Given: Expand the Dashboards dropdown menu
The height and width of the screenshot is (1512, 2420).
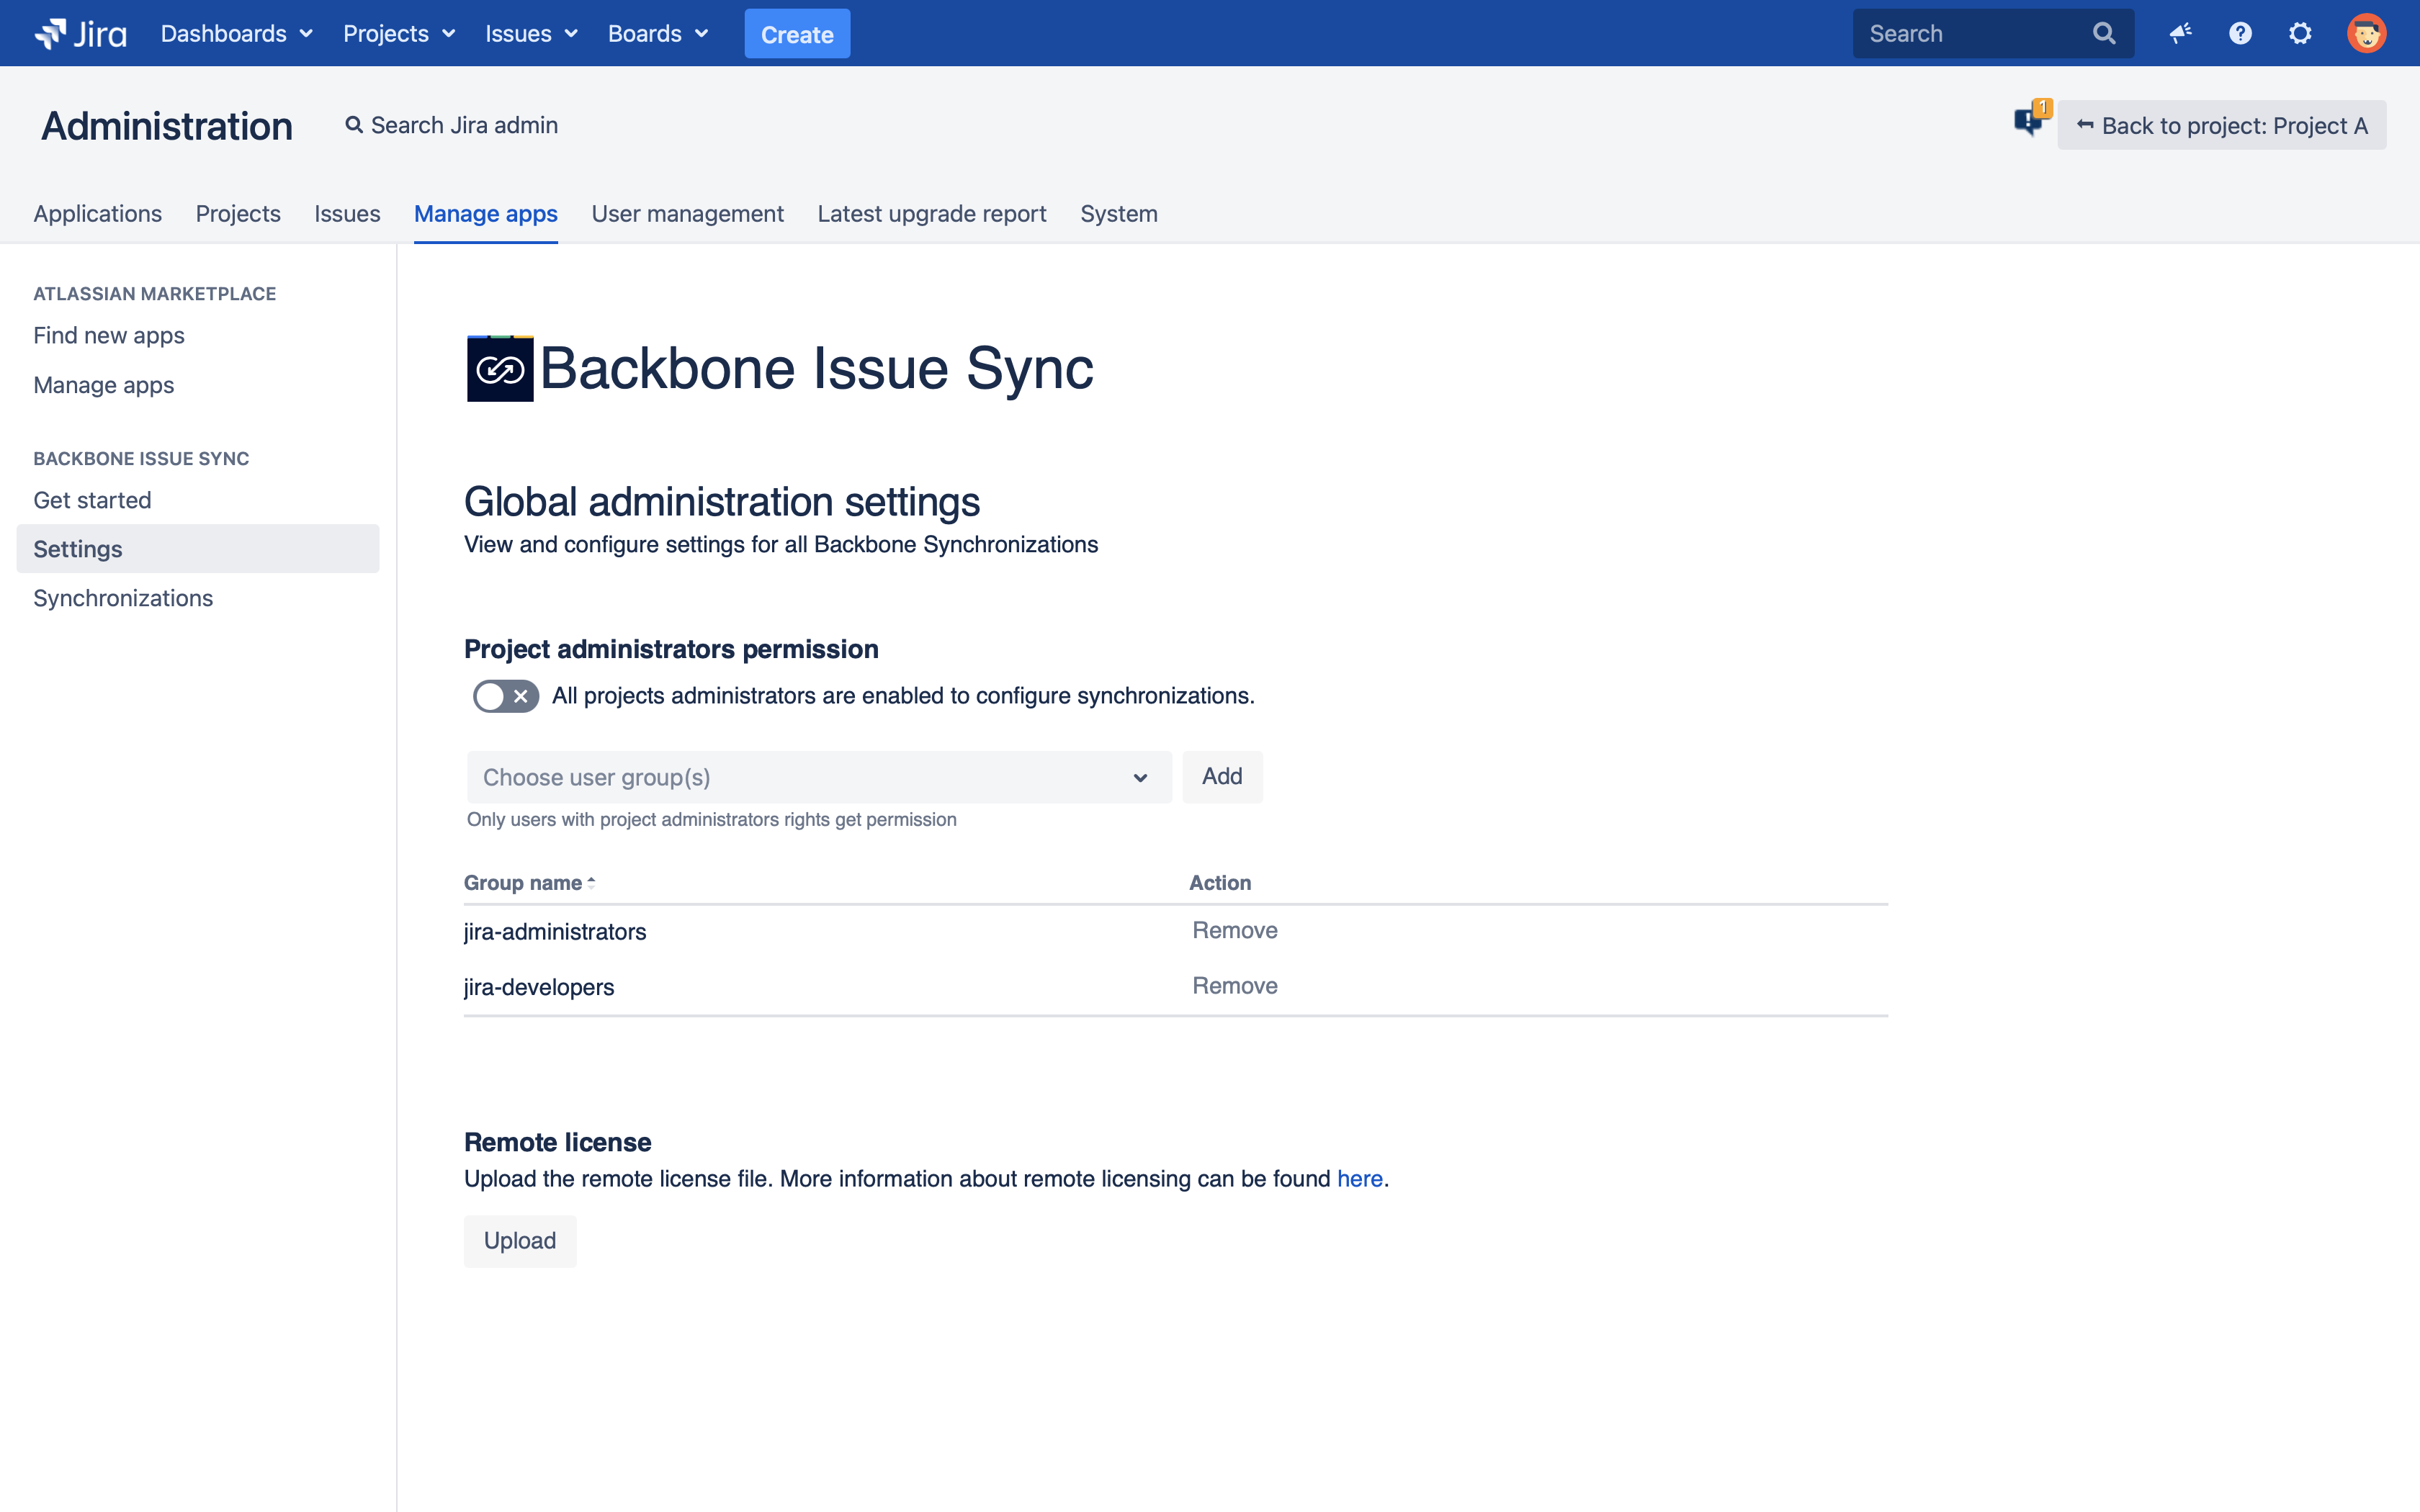Looking at the screenshot, I should 237,34.
